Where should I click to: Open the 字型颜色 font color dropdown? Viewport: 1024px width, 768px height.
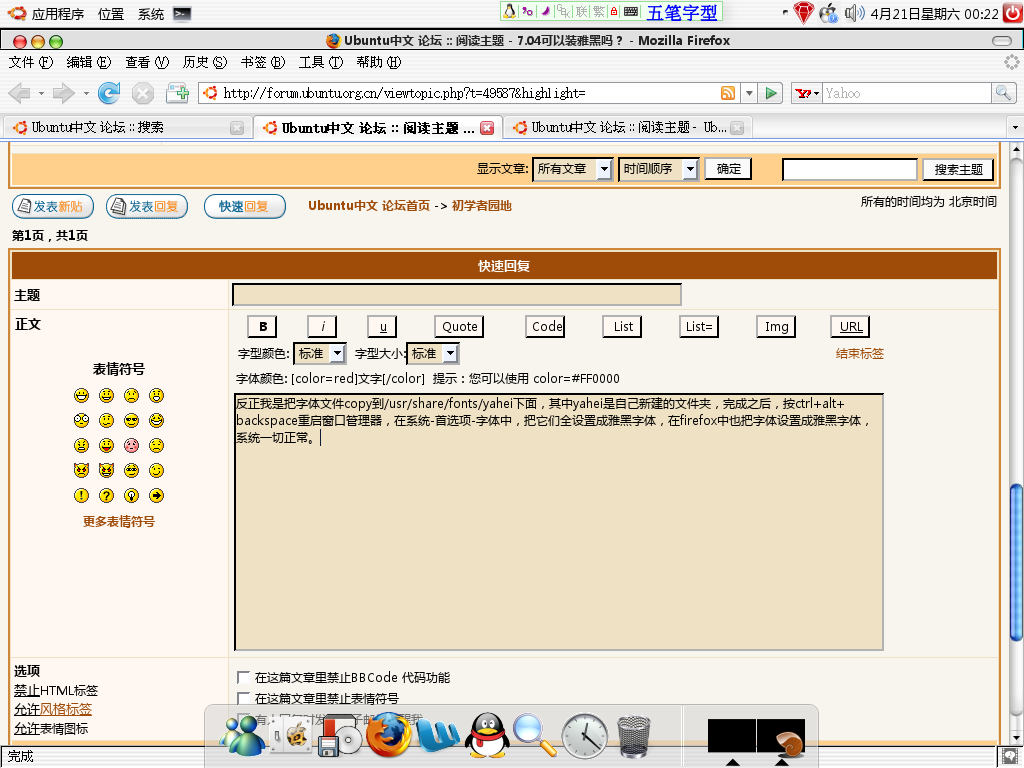[320, 353]
